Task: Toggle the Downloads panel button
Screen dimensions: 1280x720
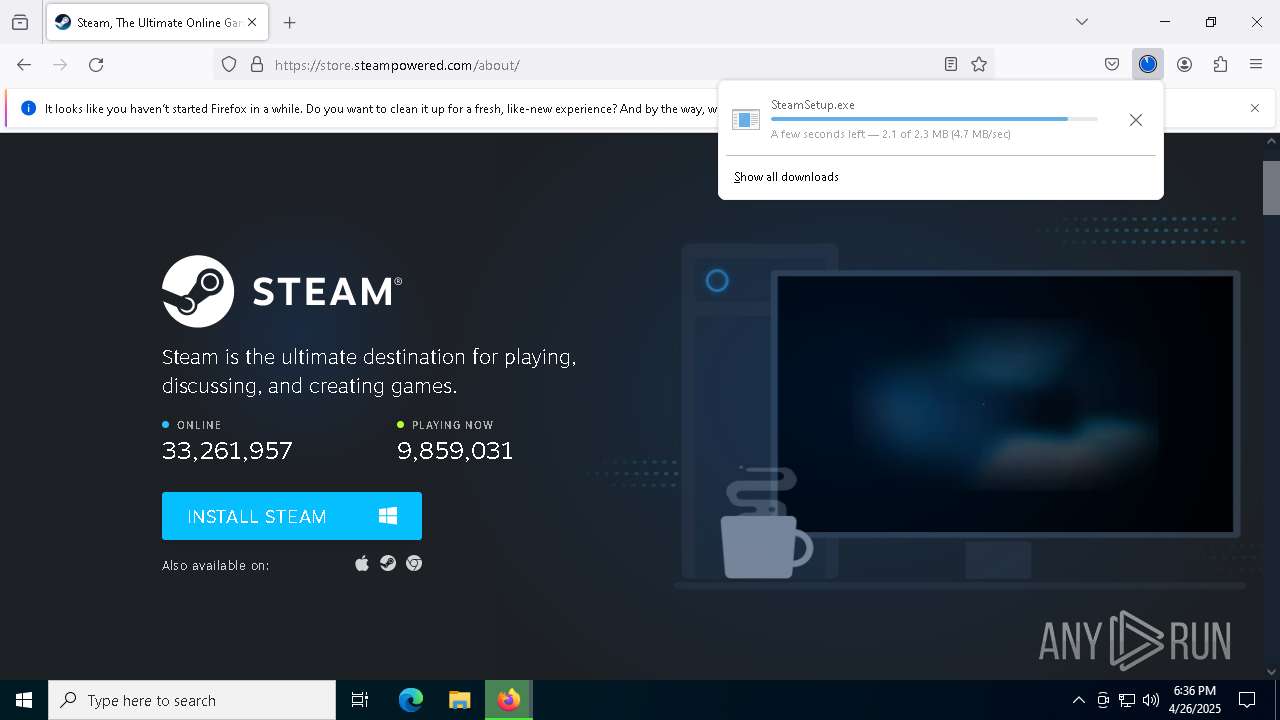Action: [1148, 65]
